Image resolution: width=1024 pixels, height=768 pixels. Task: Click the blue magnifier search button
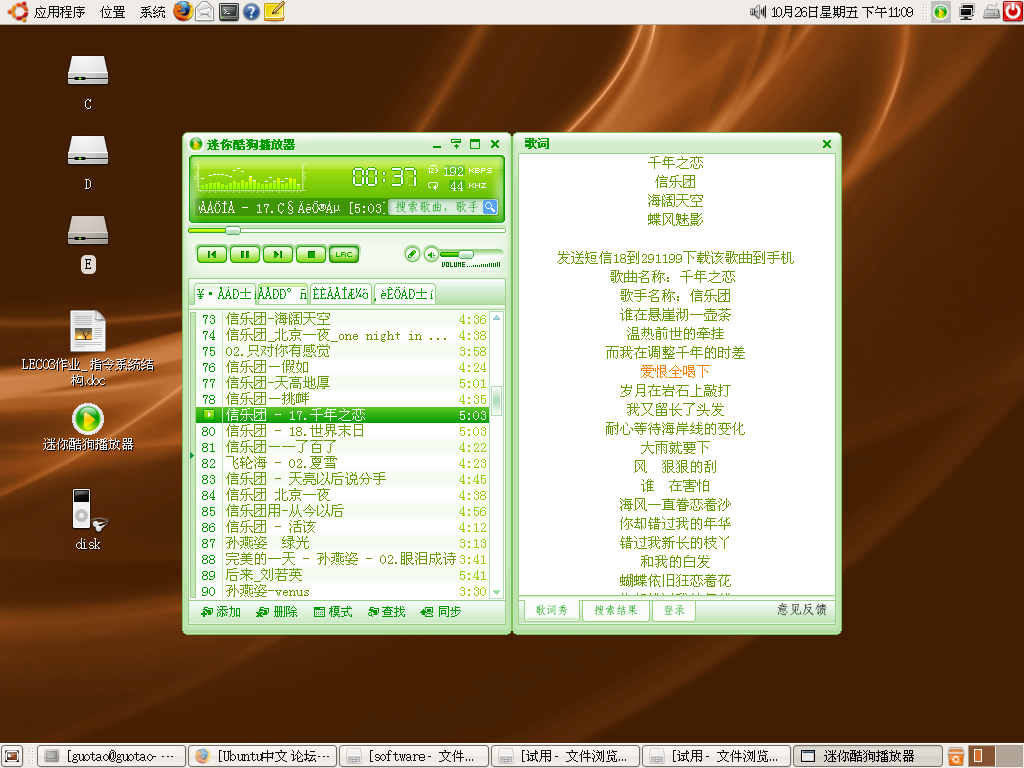(x=490, y=207)
